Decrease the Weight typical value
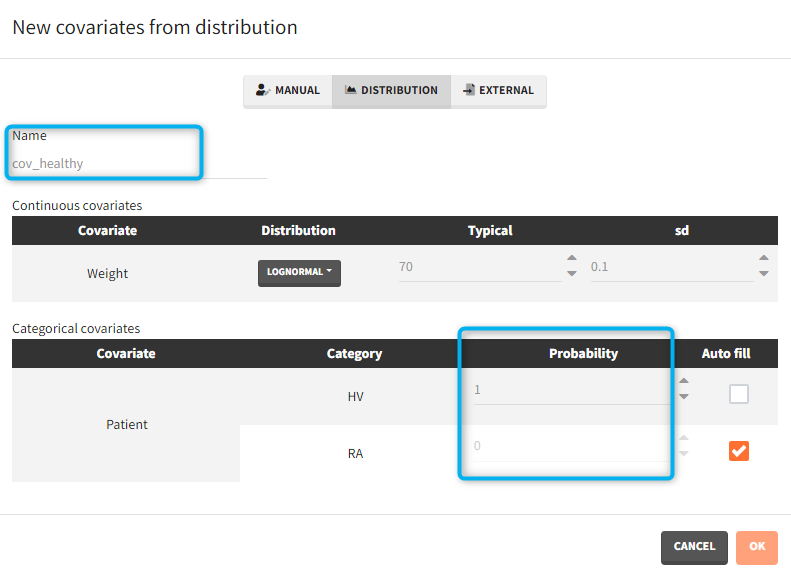The width and height of the screenshot is (791, 578). (572, 274)
